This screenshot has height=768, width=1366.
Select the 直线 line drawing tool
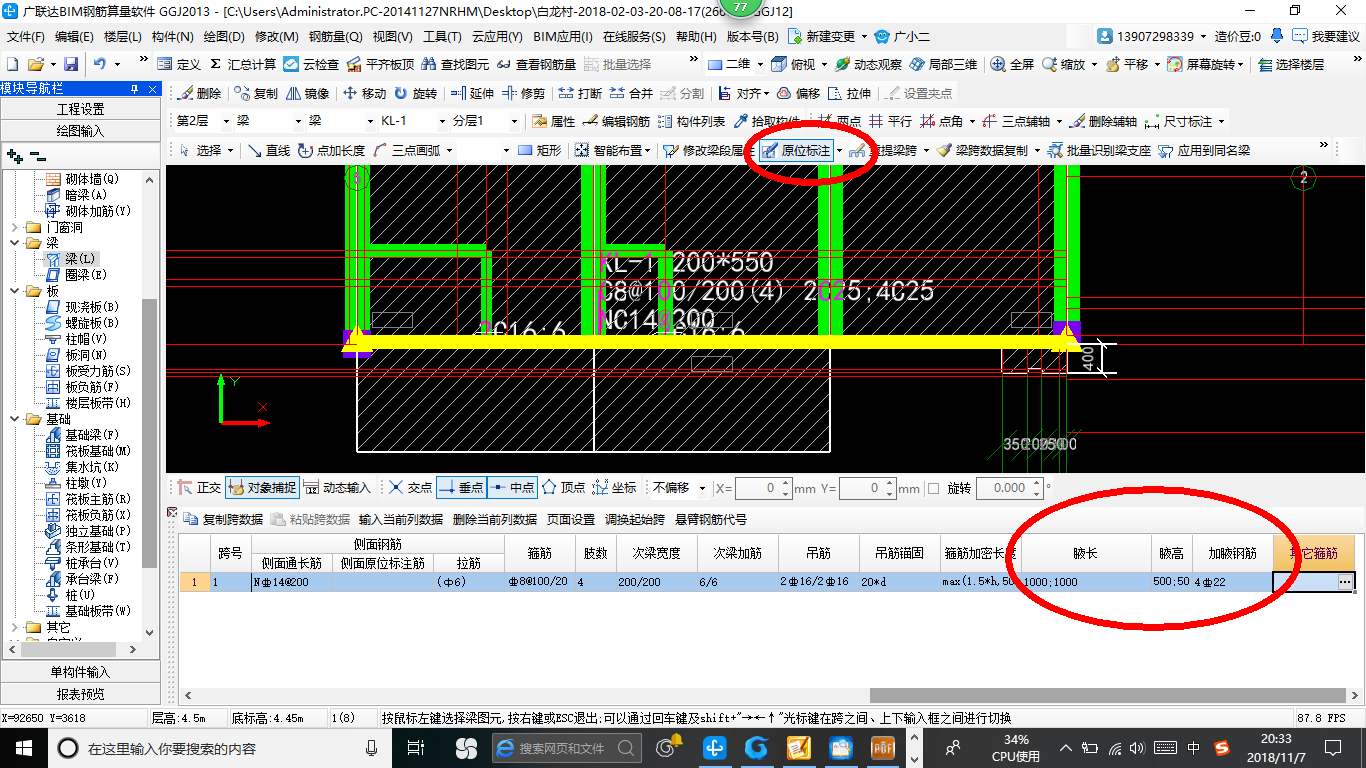pos(269,151)
